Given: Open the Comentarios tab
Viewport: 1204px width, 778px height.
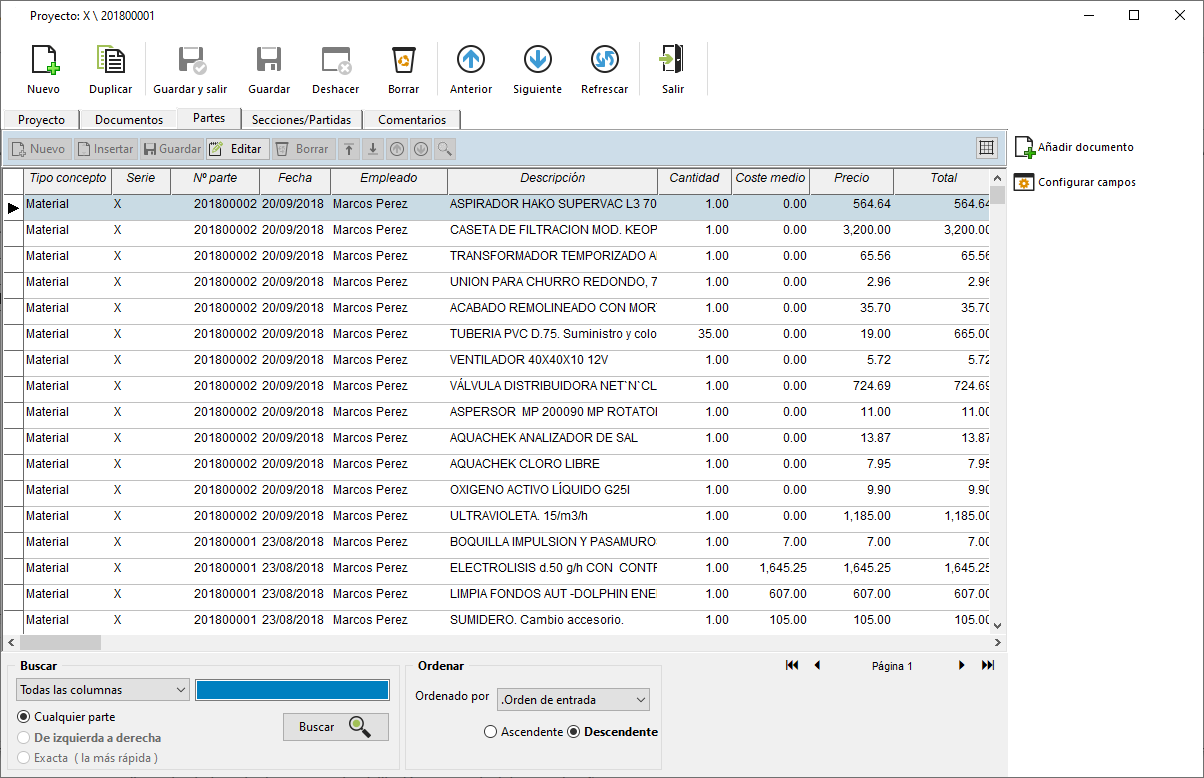Looking at the screenshot, I should pos(412,120).
